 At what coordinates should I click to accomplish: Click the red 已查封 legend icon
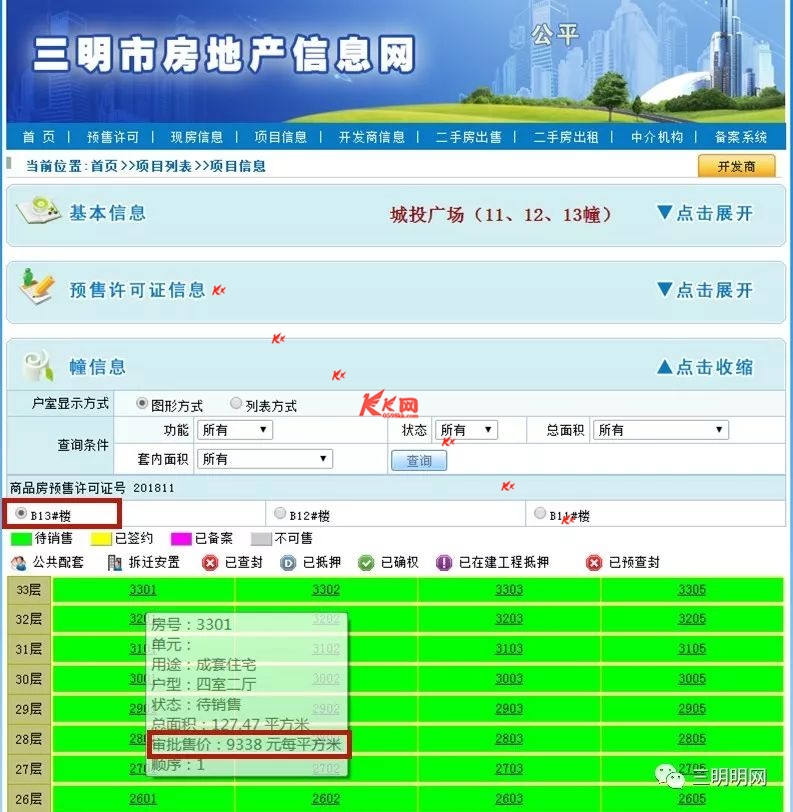pos(210,563)
